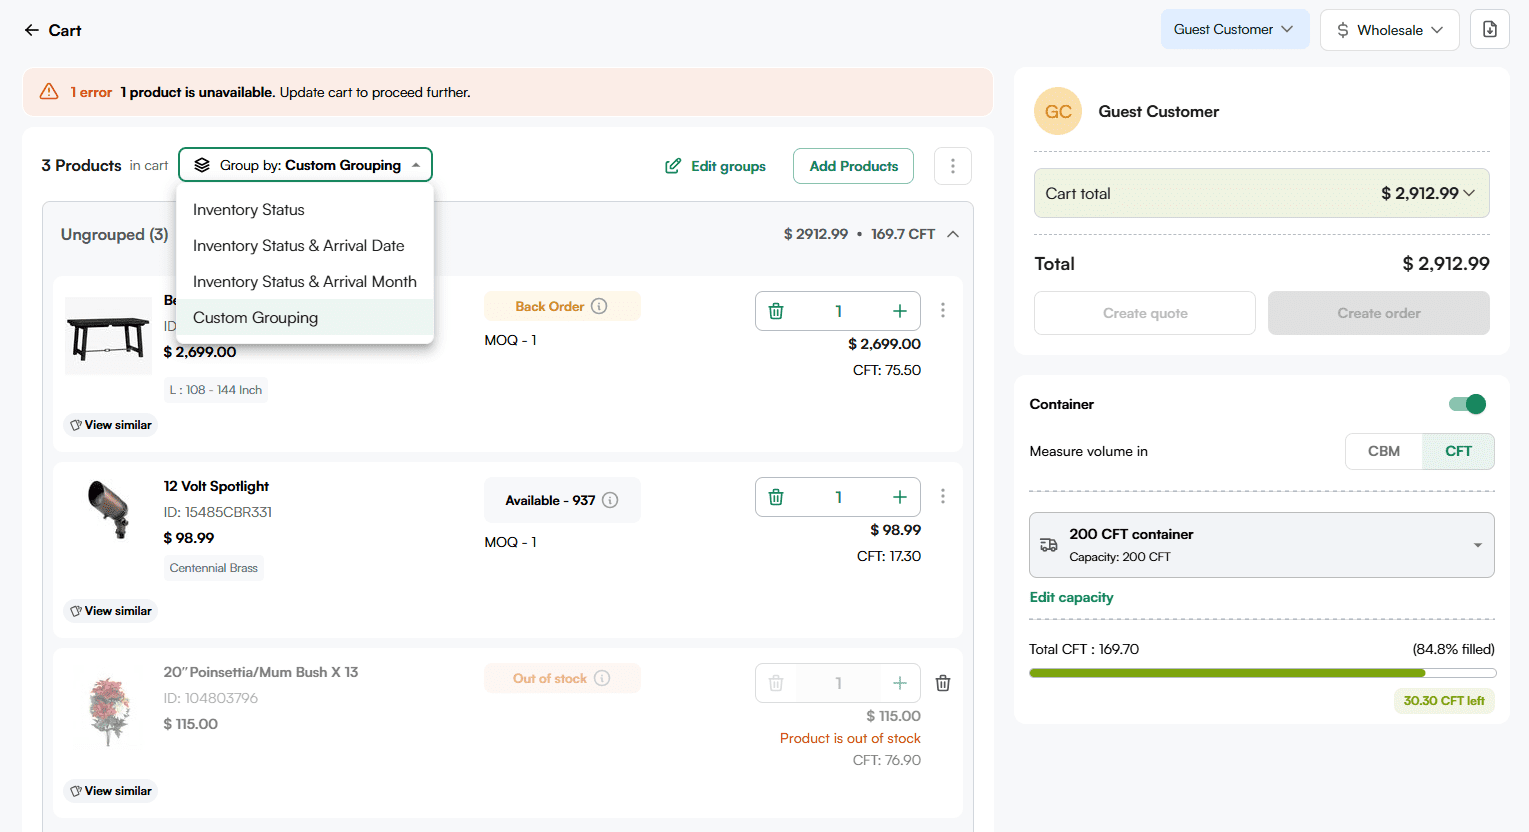The height and width of the screenshot is (832, 1529).
Task: Choose Inventory Status & Arrival Month grouping
Action: 304,282
